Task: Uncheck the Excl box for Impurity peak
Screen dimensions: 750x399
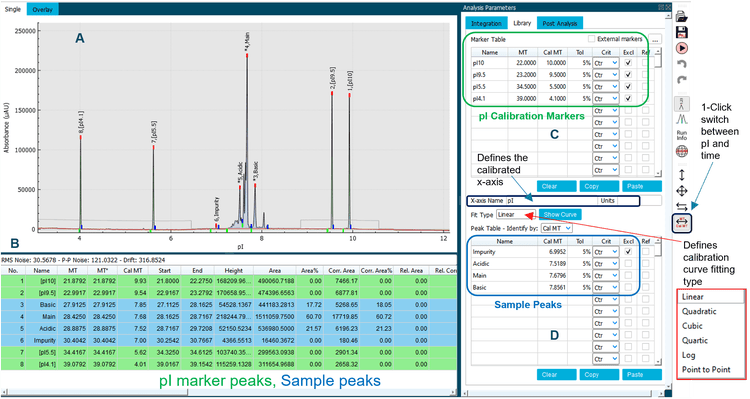Action: pyautogui.click(x=628, y=252)
